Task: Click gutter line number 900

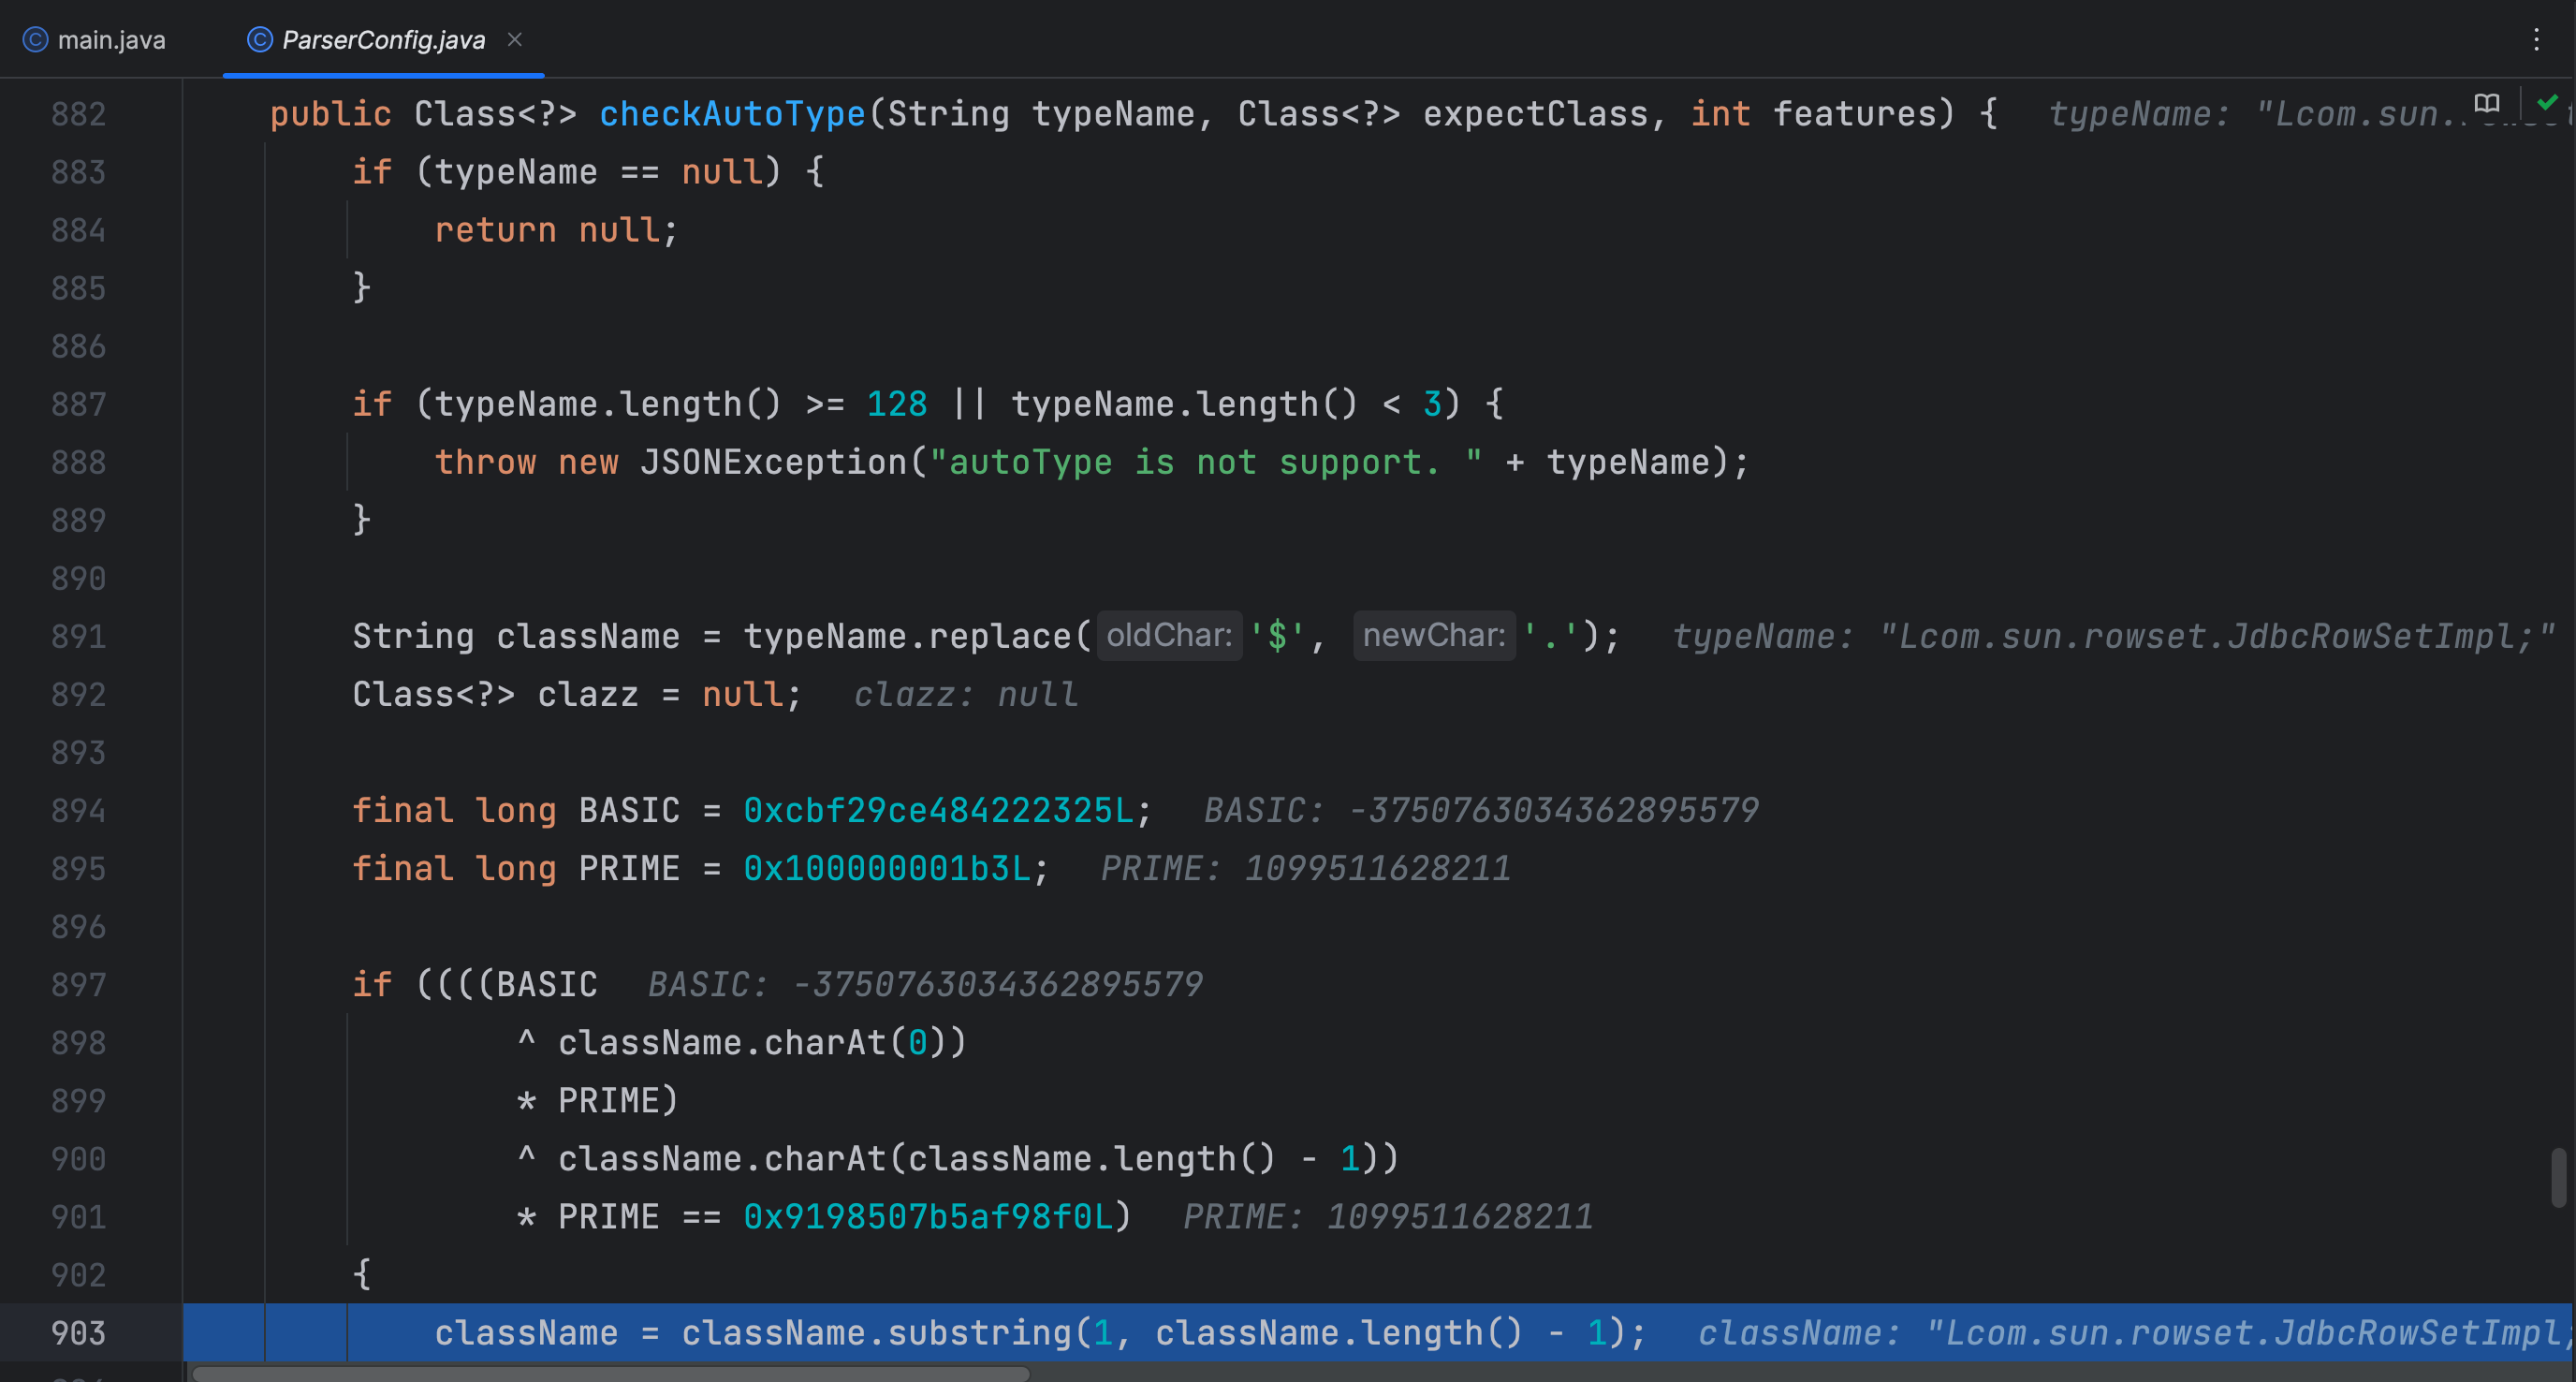Action: [78, 1158]
